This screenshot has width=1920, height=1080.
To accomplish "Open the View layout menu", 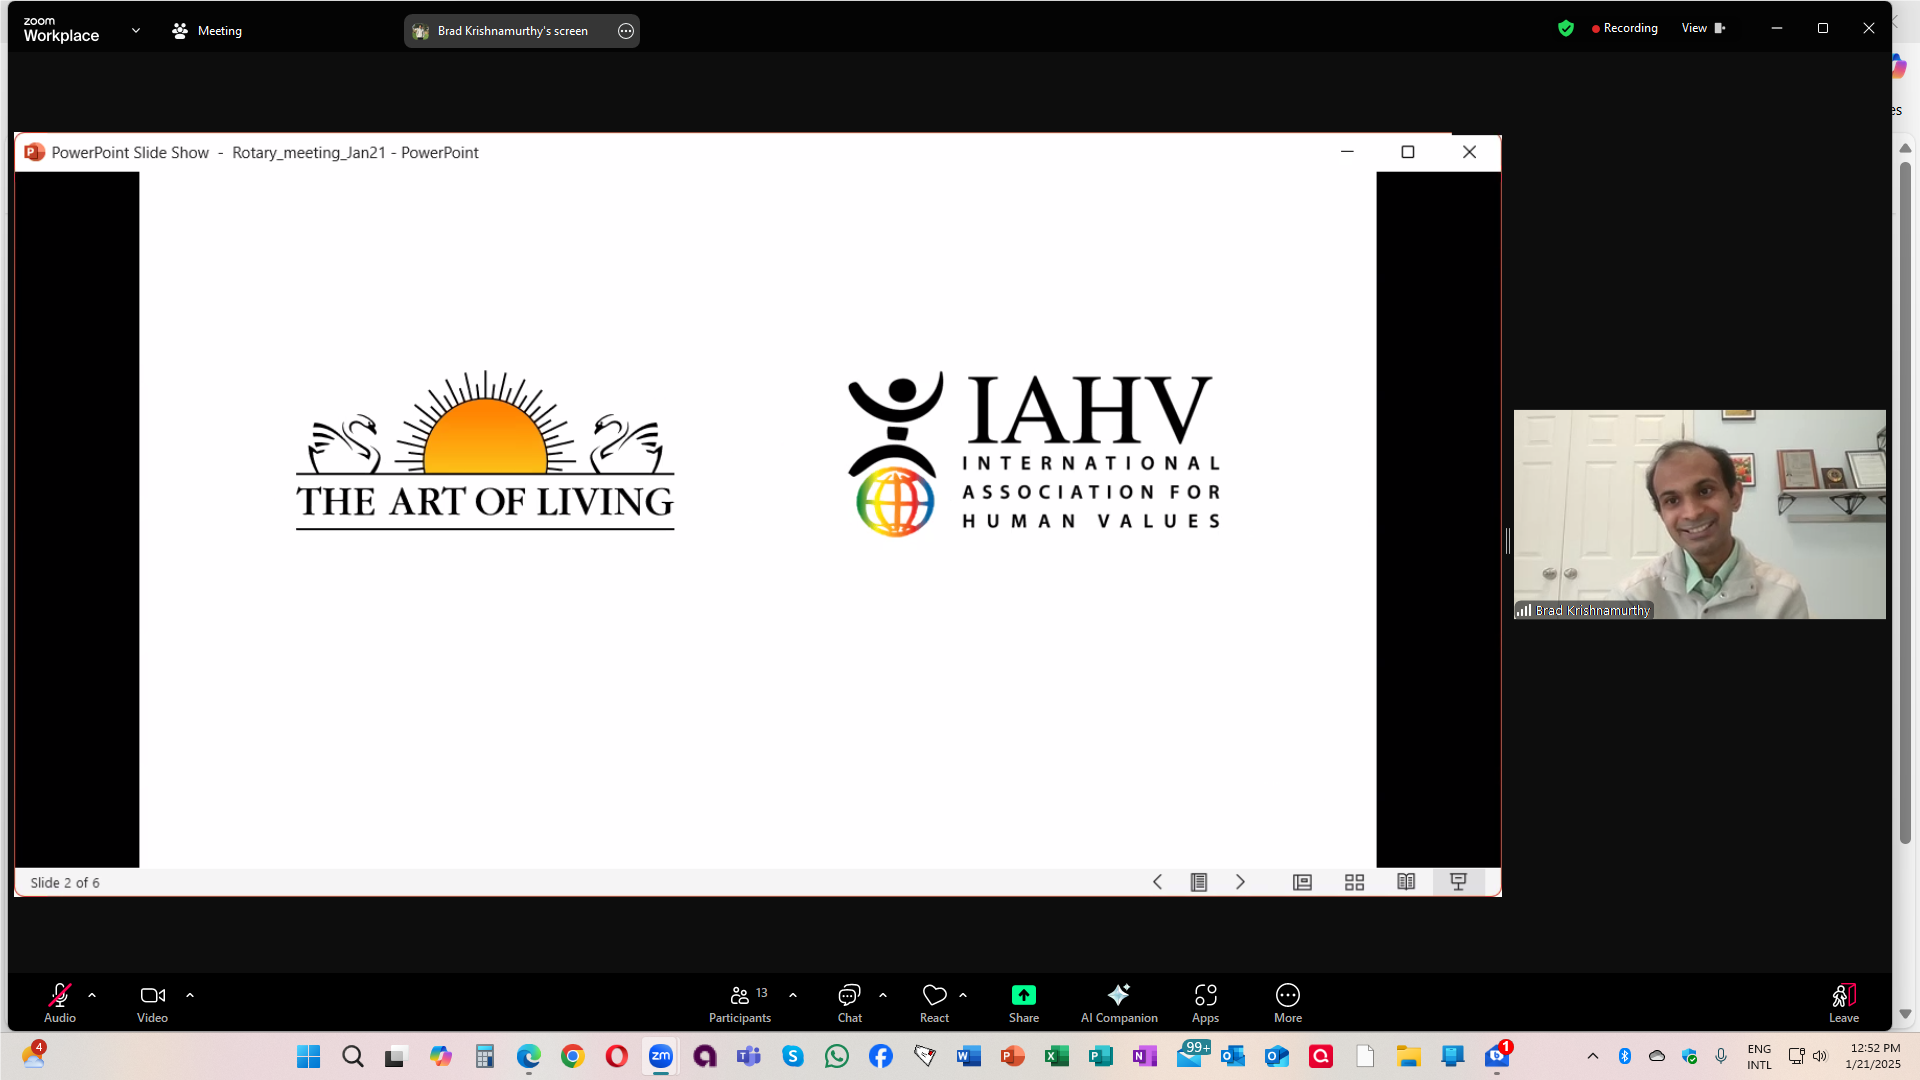I will [1702, 28].
